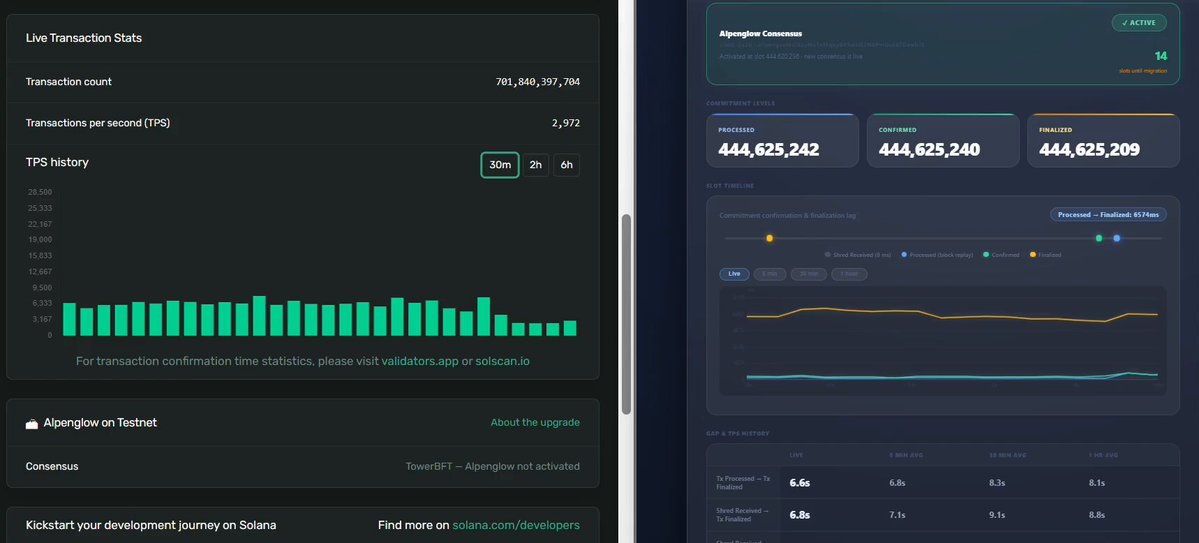Open the solscan.io link
The height and width of the screenshot is (543, 1199).
pos(502,361)
